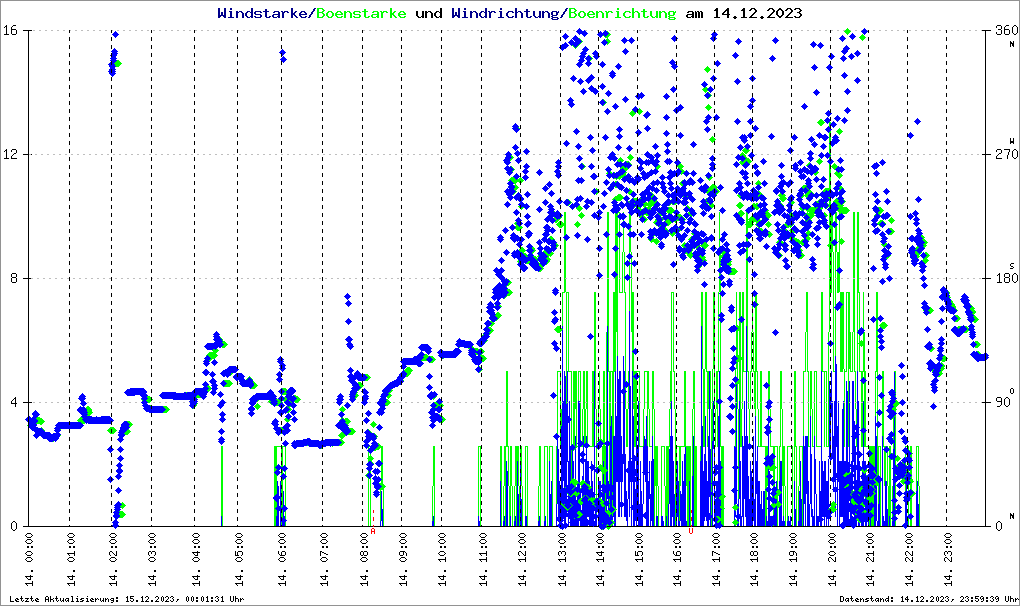Select the green "Boenrichtung" title word

tap(622, 14)
